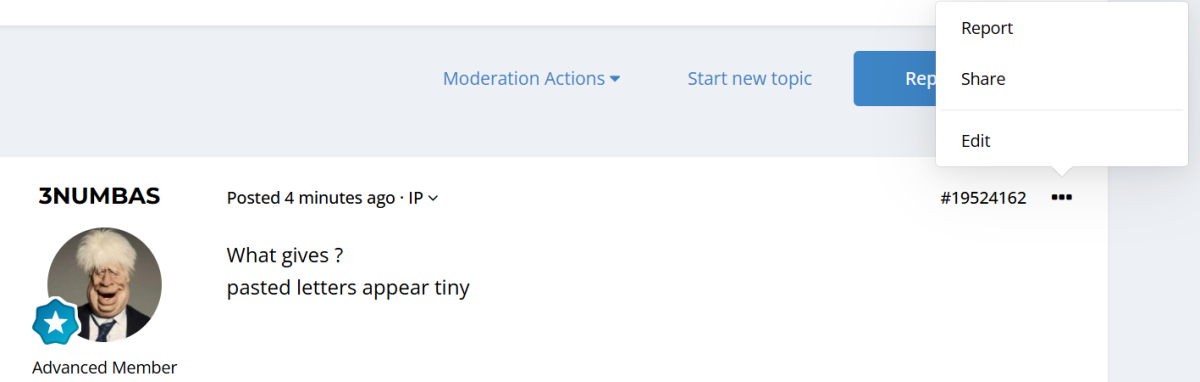Open post permalink #19524162
Image resolution: width=1200 pixels, height=382 pixels.
983,198
